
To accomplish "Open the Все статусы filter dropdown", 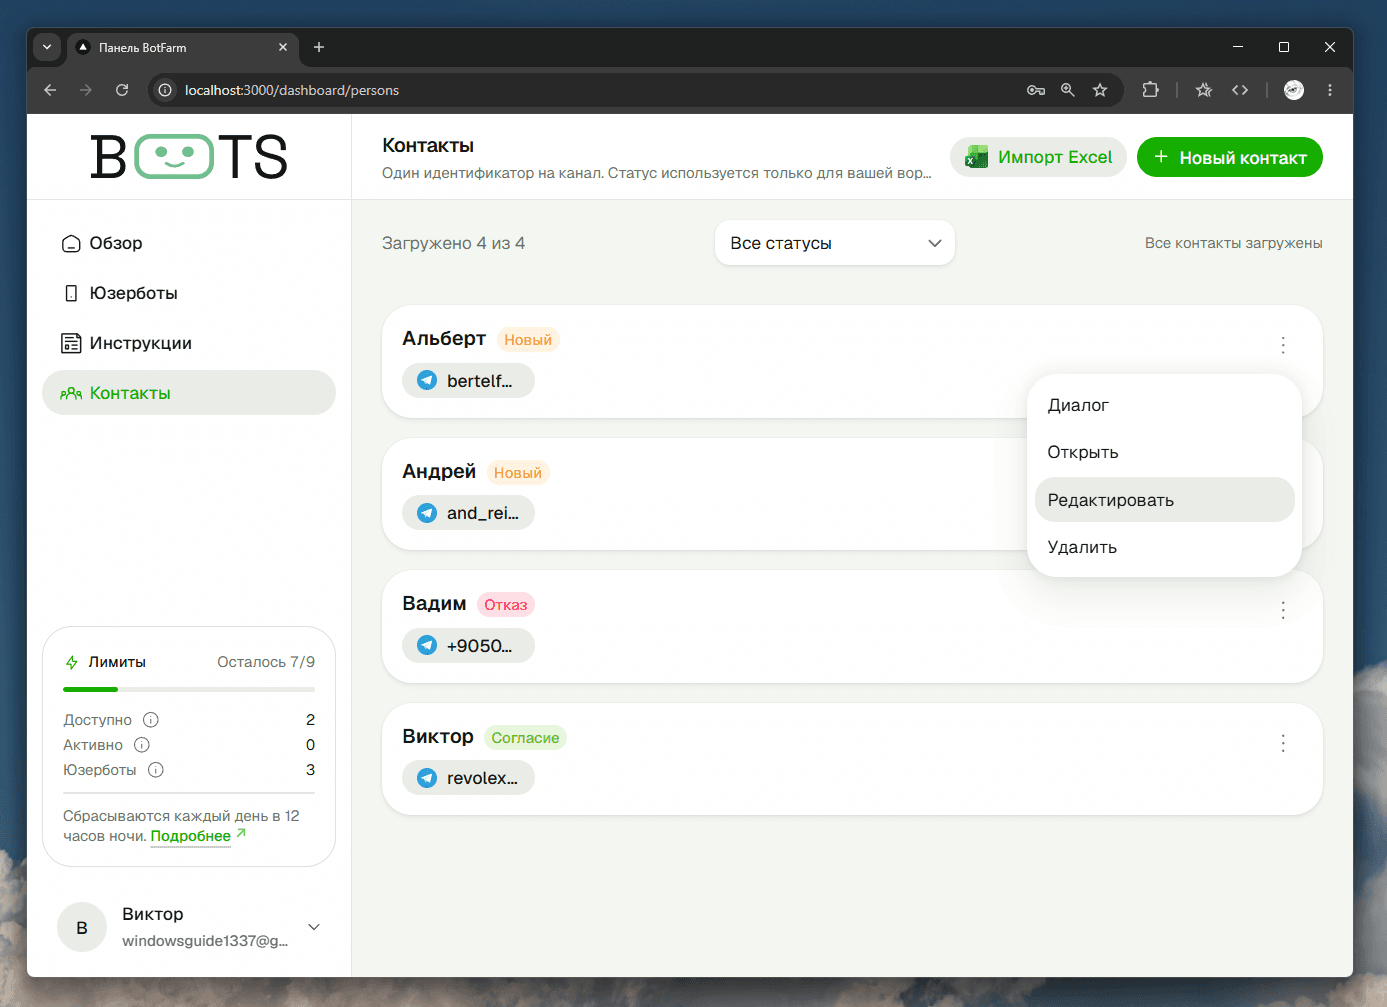I will pos(835,243).
